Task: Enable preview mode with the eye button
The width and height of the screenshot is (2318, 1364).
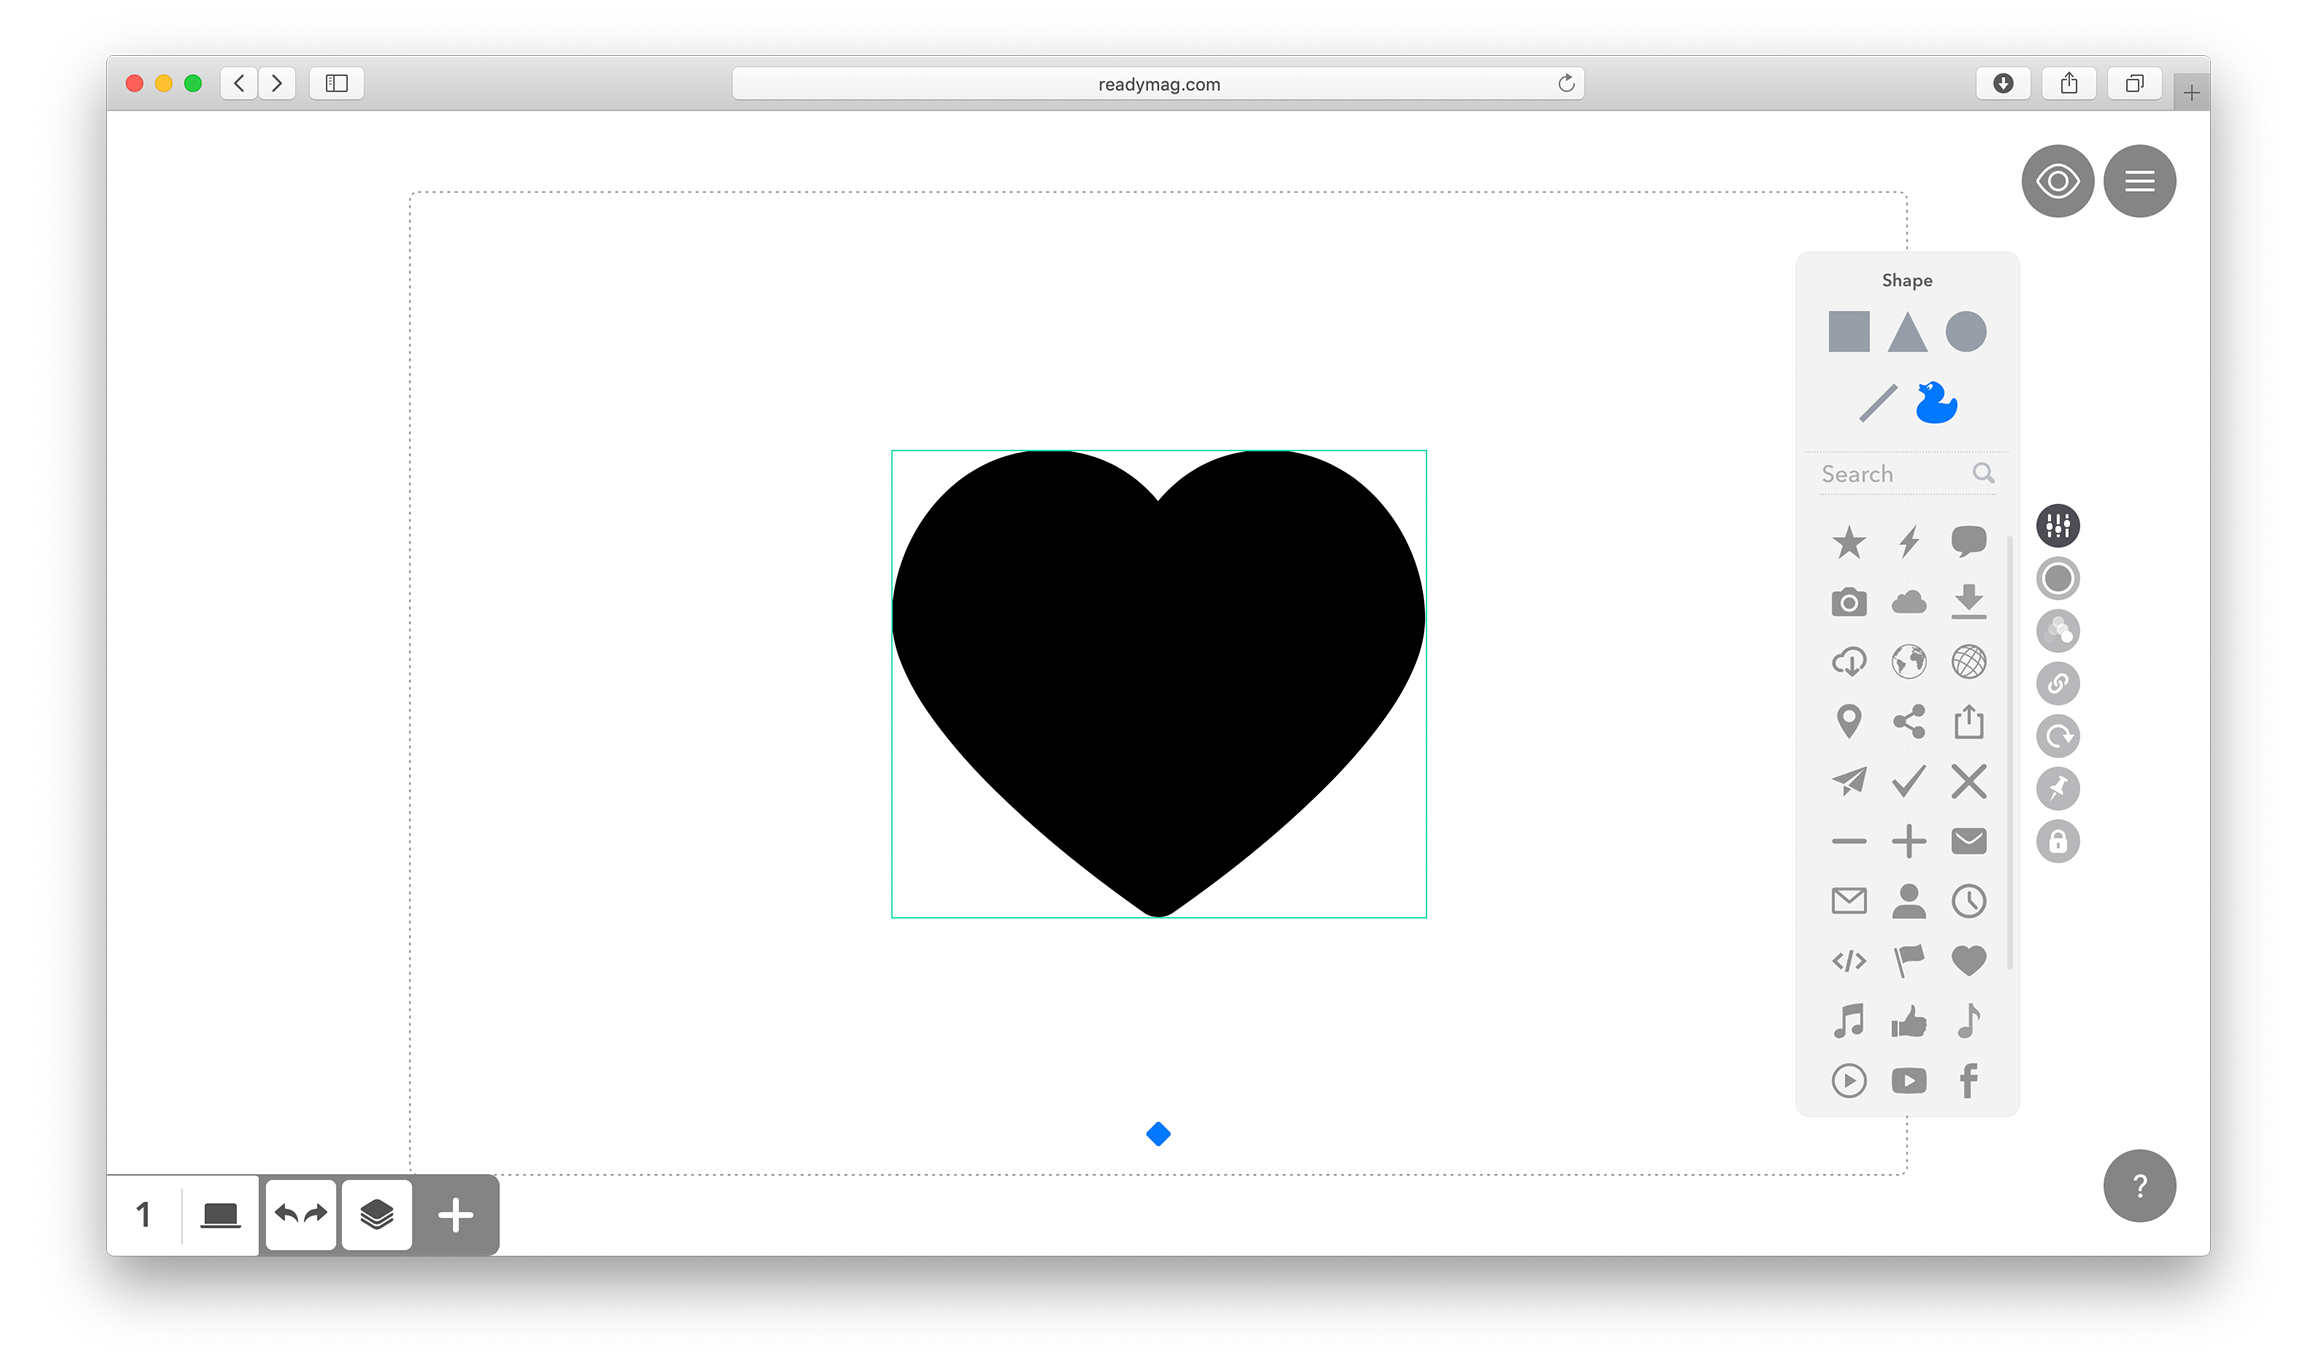Action: [x=2057, y=181]
